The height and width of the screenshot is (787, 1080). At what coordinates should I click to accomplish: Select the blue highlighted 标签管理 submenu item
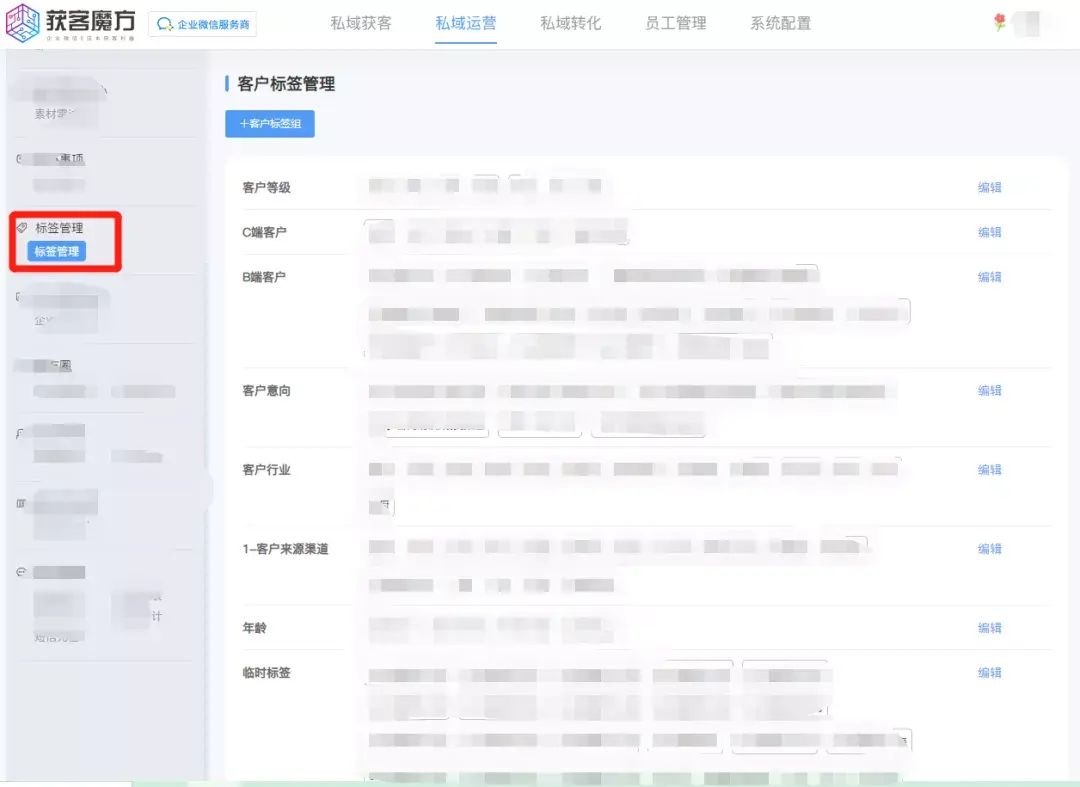click(57, 252)
